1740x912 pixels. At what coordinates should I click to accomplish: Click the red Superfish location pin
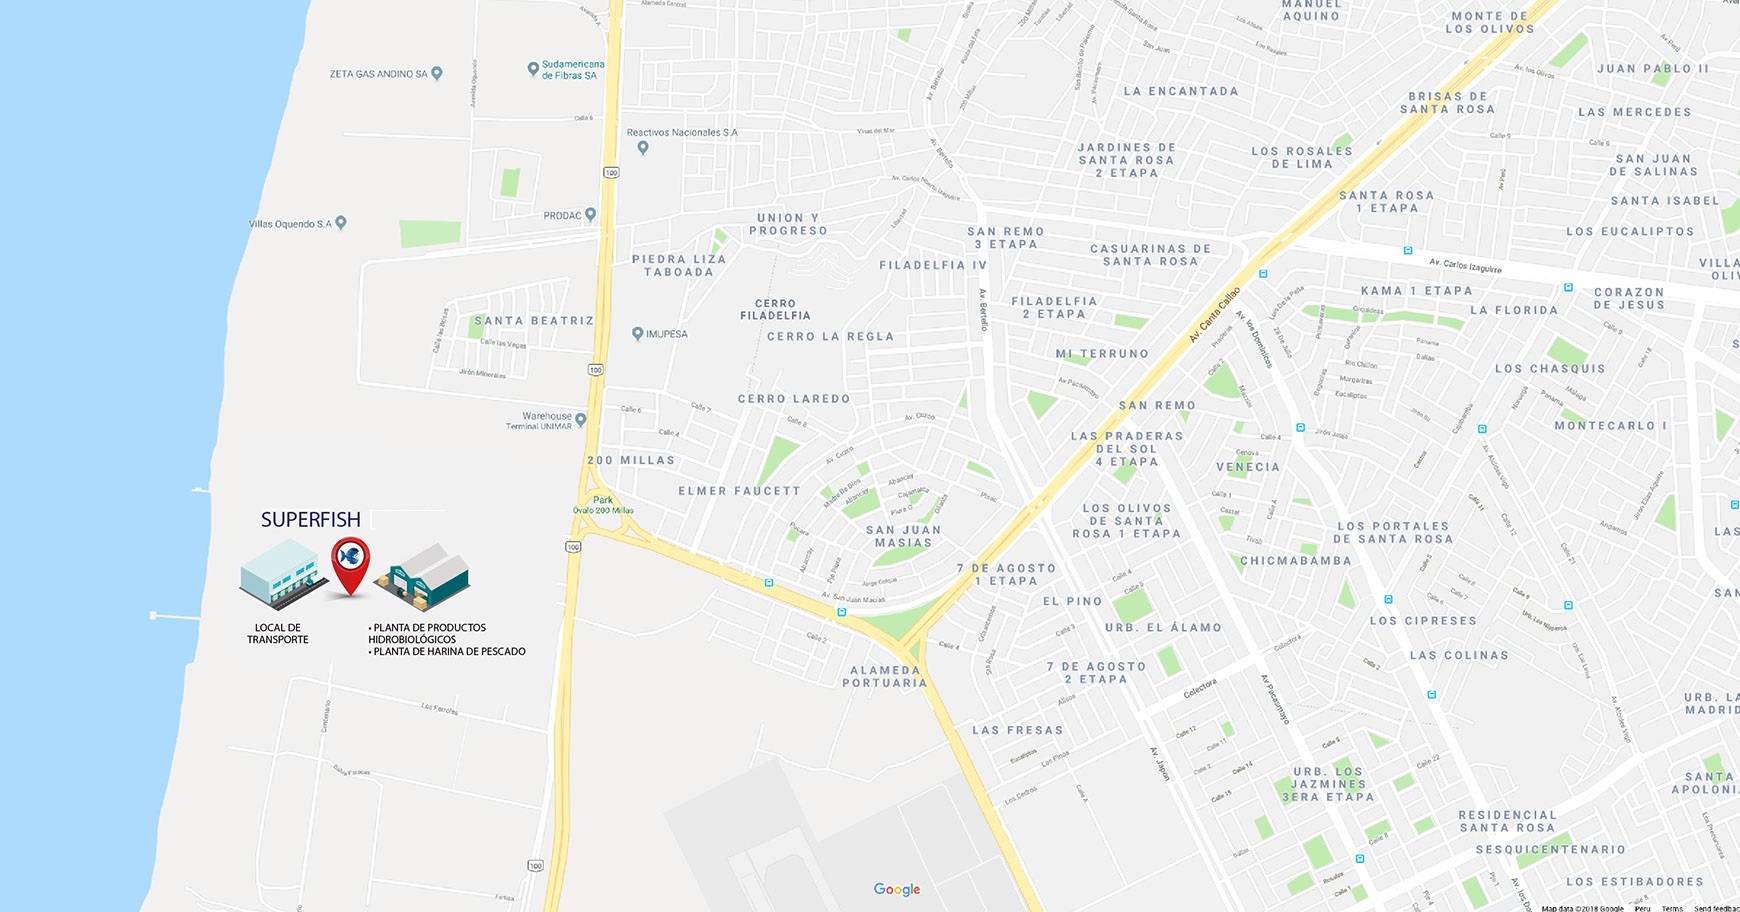click(350, 566)
